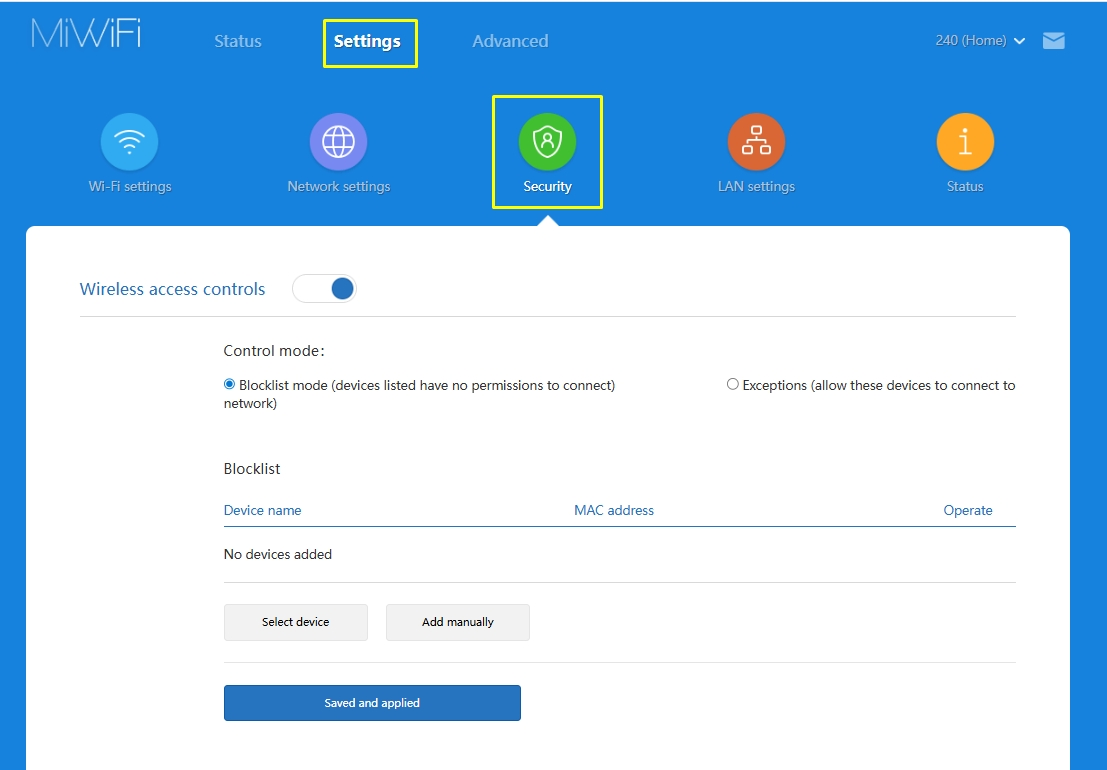This screenshot has width=1107, height=770.
Task: Open the Wi-Fi settings icon
Action: 129,142
